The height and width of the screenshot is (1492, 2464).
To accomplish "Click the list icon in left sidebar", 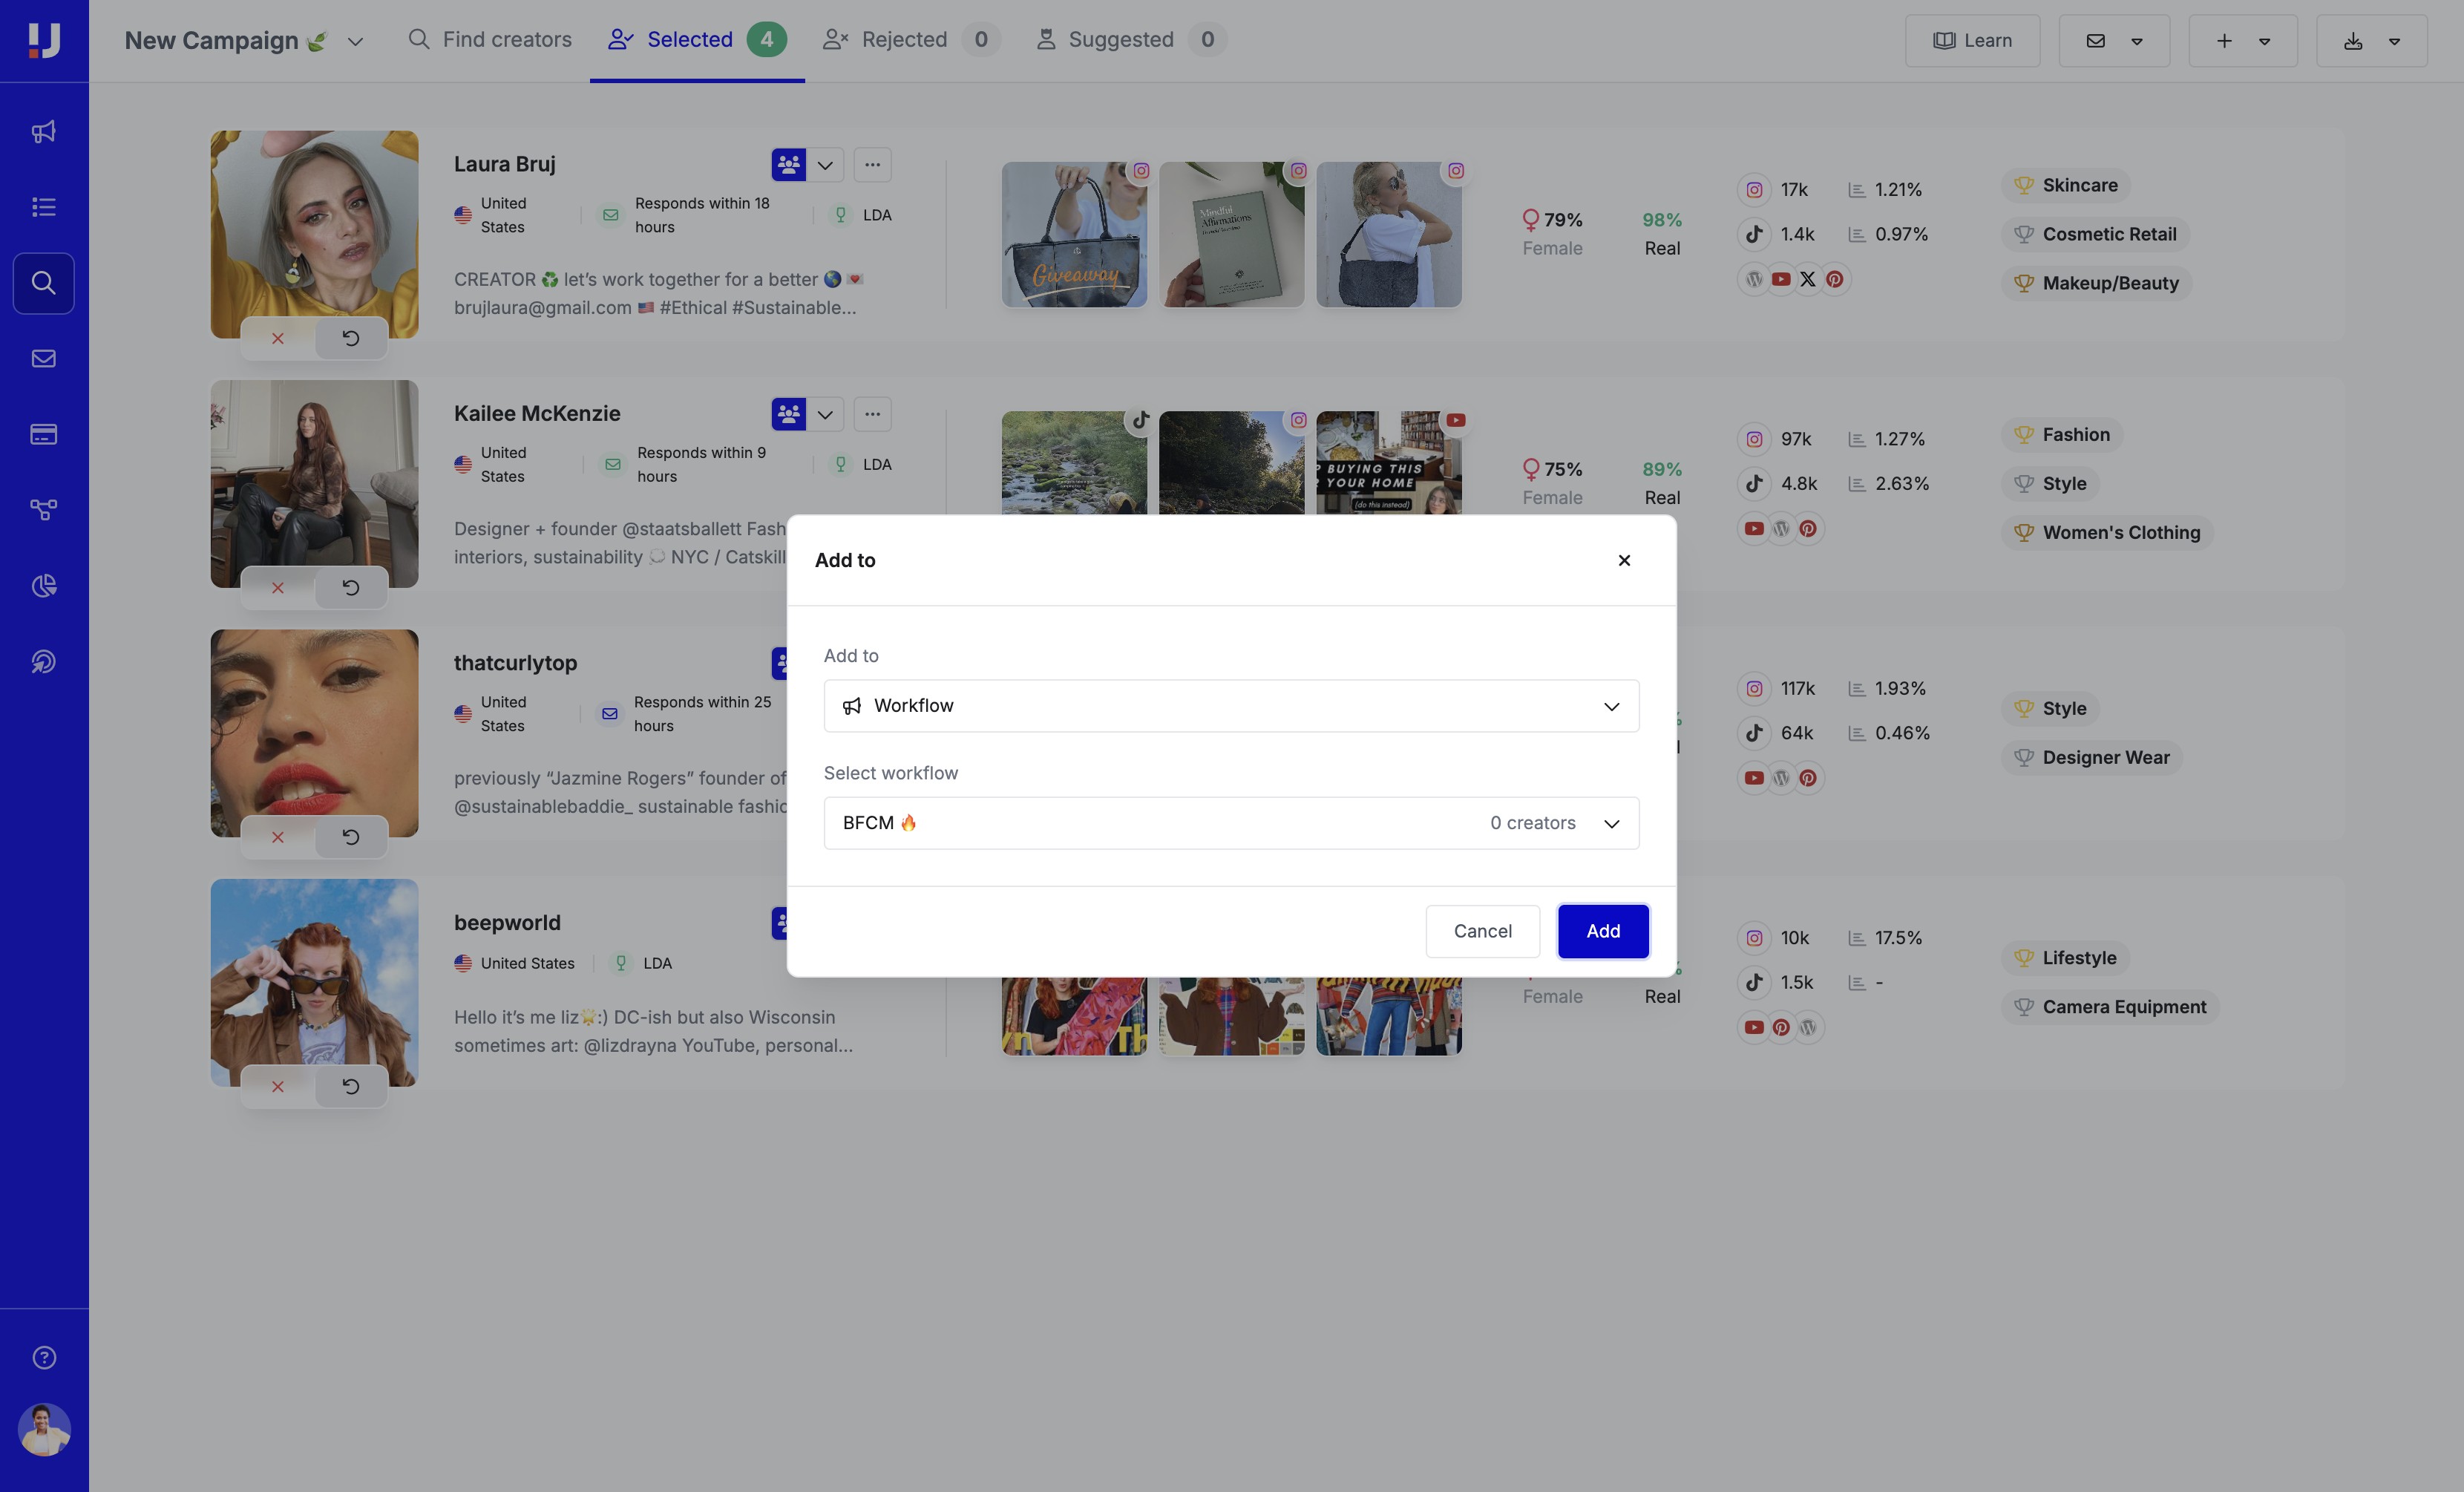I will pos(44,207).
